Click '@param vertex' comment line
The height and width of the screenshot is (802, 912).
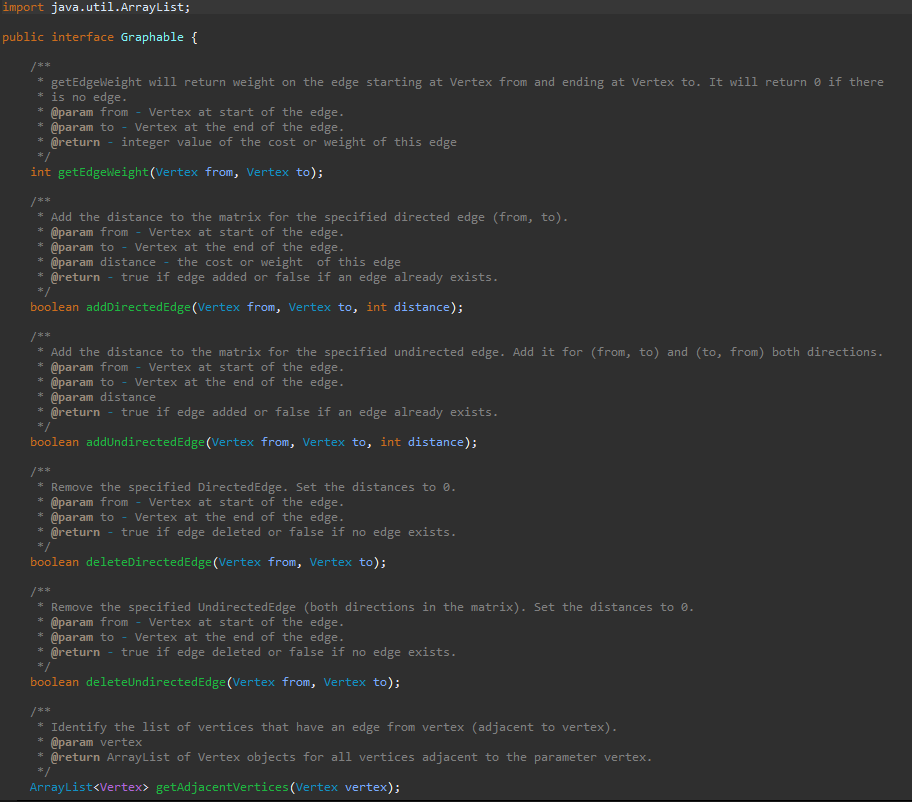tap(97, 742)
